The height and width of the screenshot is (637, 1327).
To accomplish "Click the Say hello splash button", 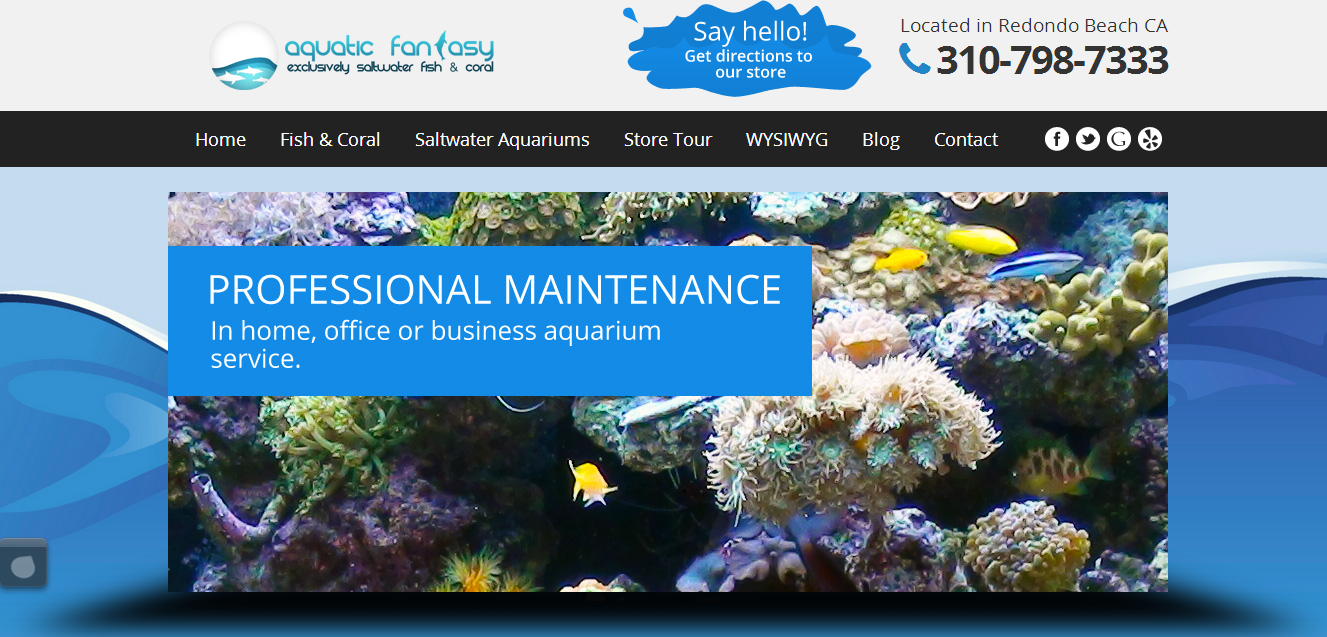I will [x=747, y=50].
